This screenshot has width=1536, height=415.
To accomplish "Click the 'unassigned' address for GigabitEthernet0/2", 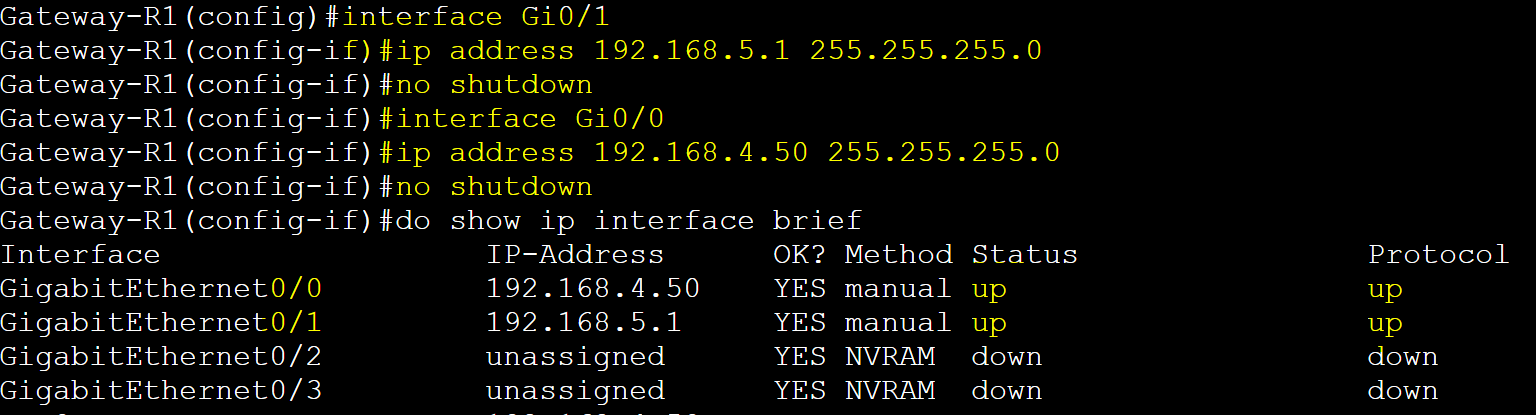I will 575,357.
